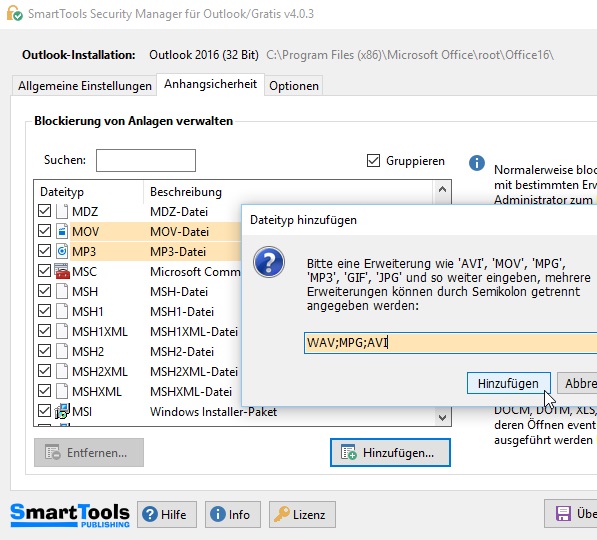This screenshot has width=597, height=540.
Task: Click into the Suchen search field
Action: point(146,160)
